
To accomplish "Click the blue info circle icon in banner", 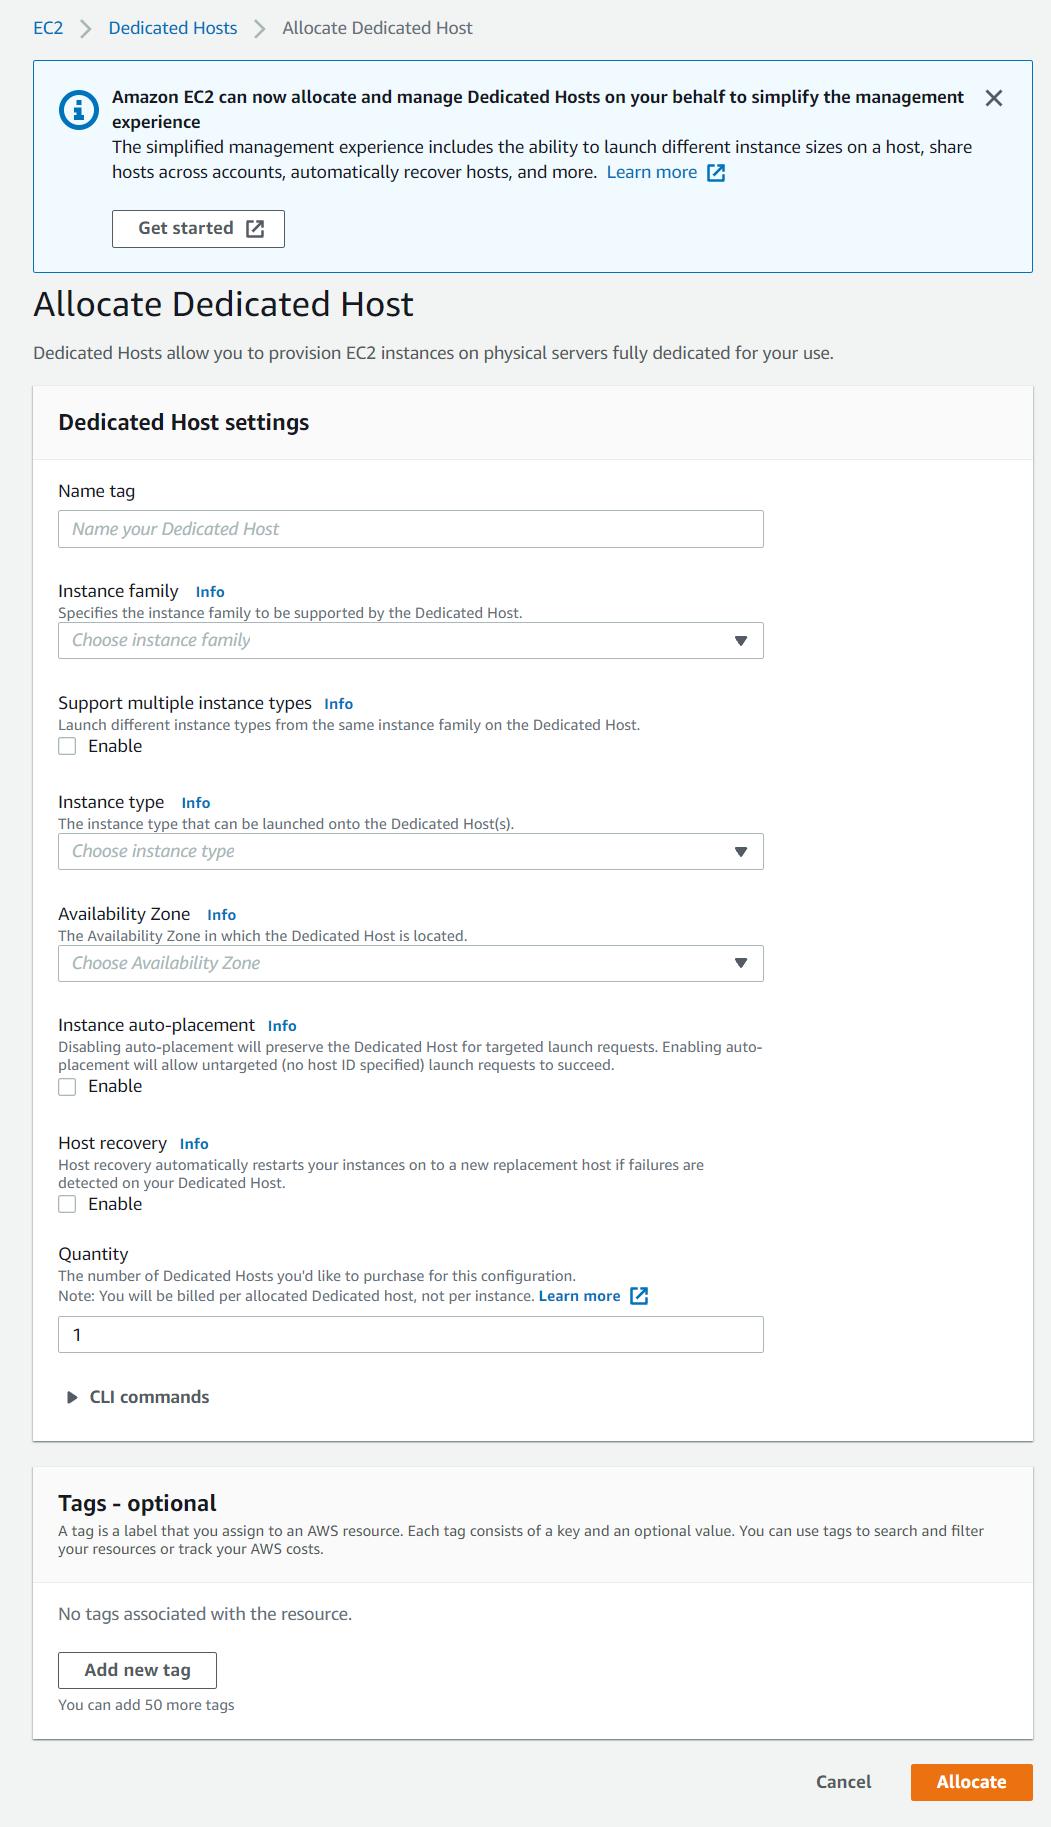I will pos(79,110).
